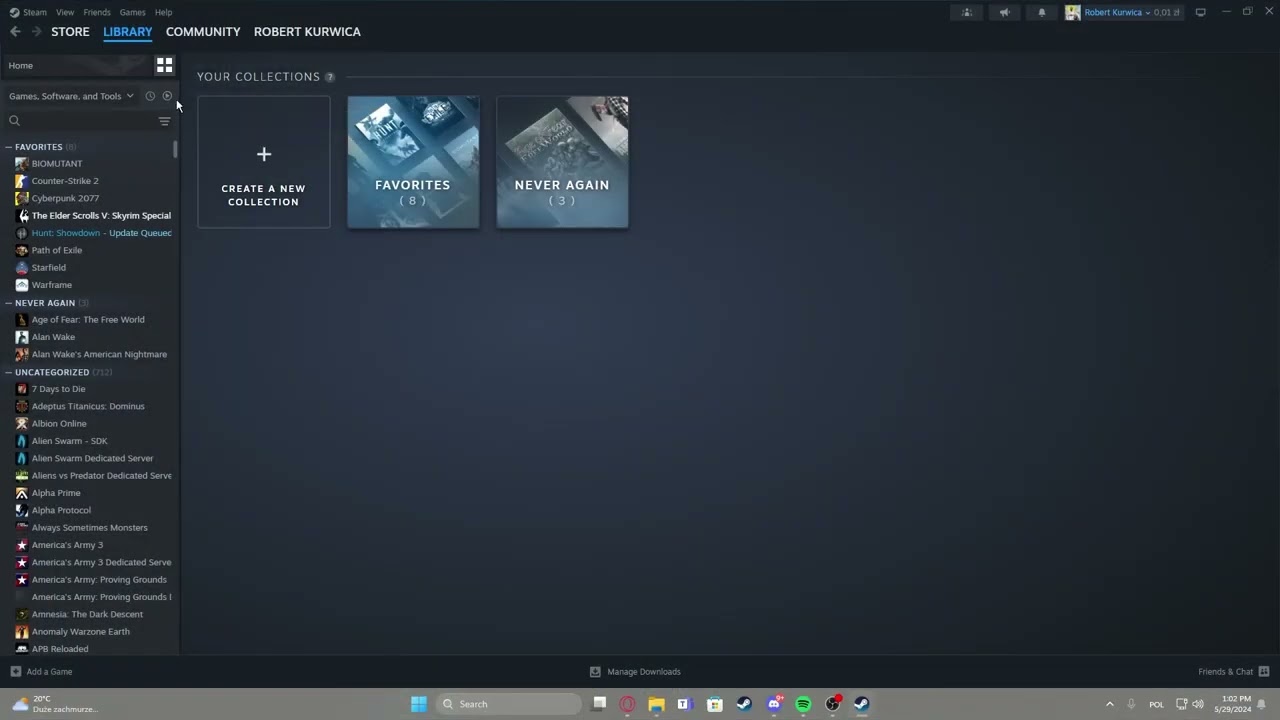This screenshot has height=720, width=1280.
Task: Select The Elder Scrolls V: Skyrim Special
Action: coord(101,216)
